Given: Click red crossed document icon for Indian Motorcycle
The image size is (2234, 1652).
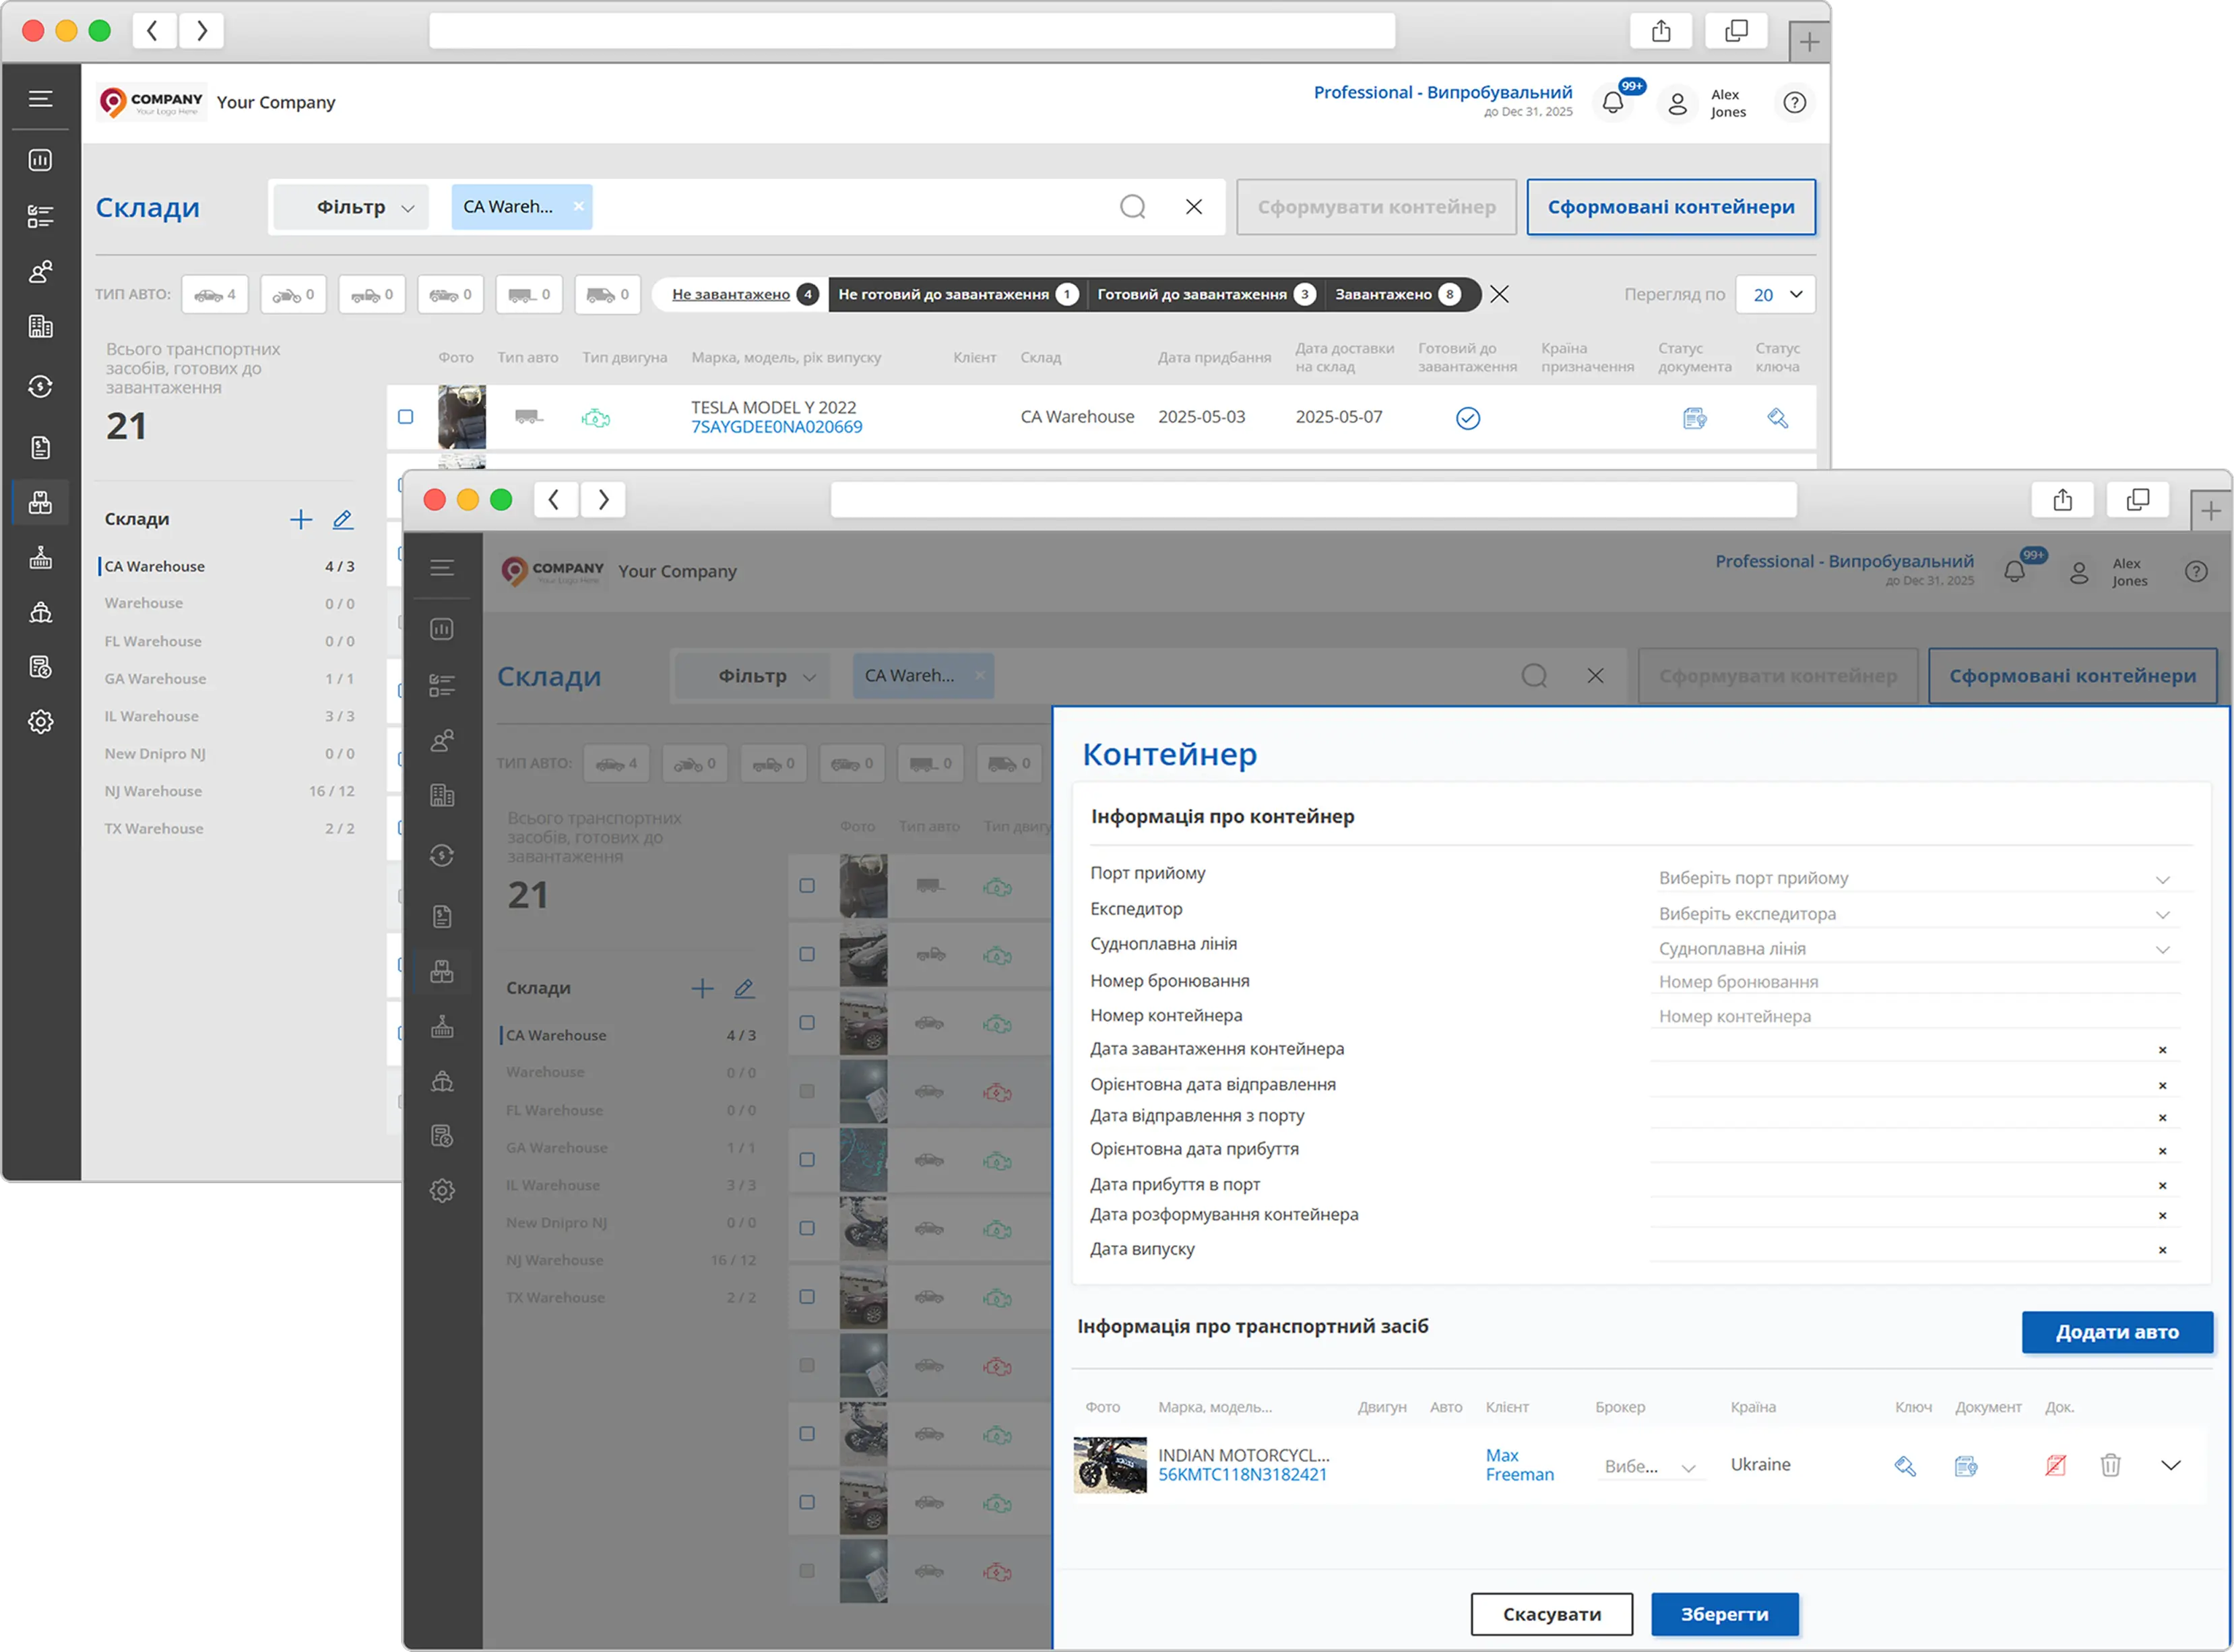Looking at the screenshot, I should [2056, 1466].
